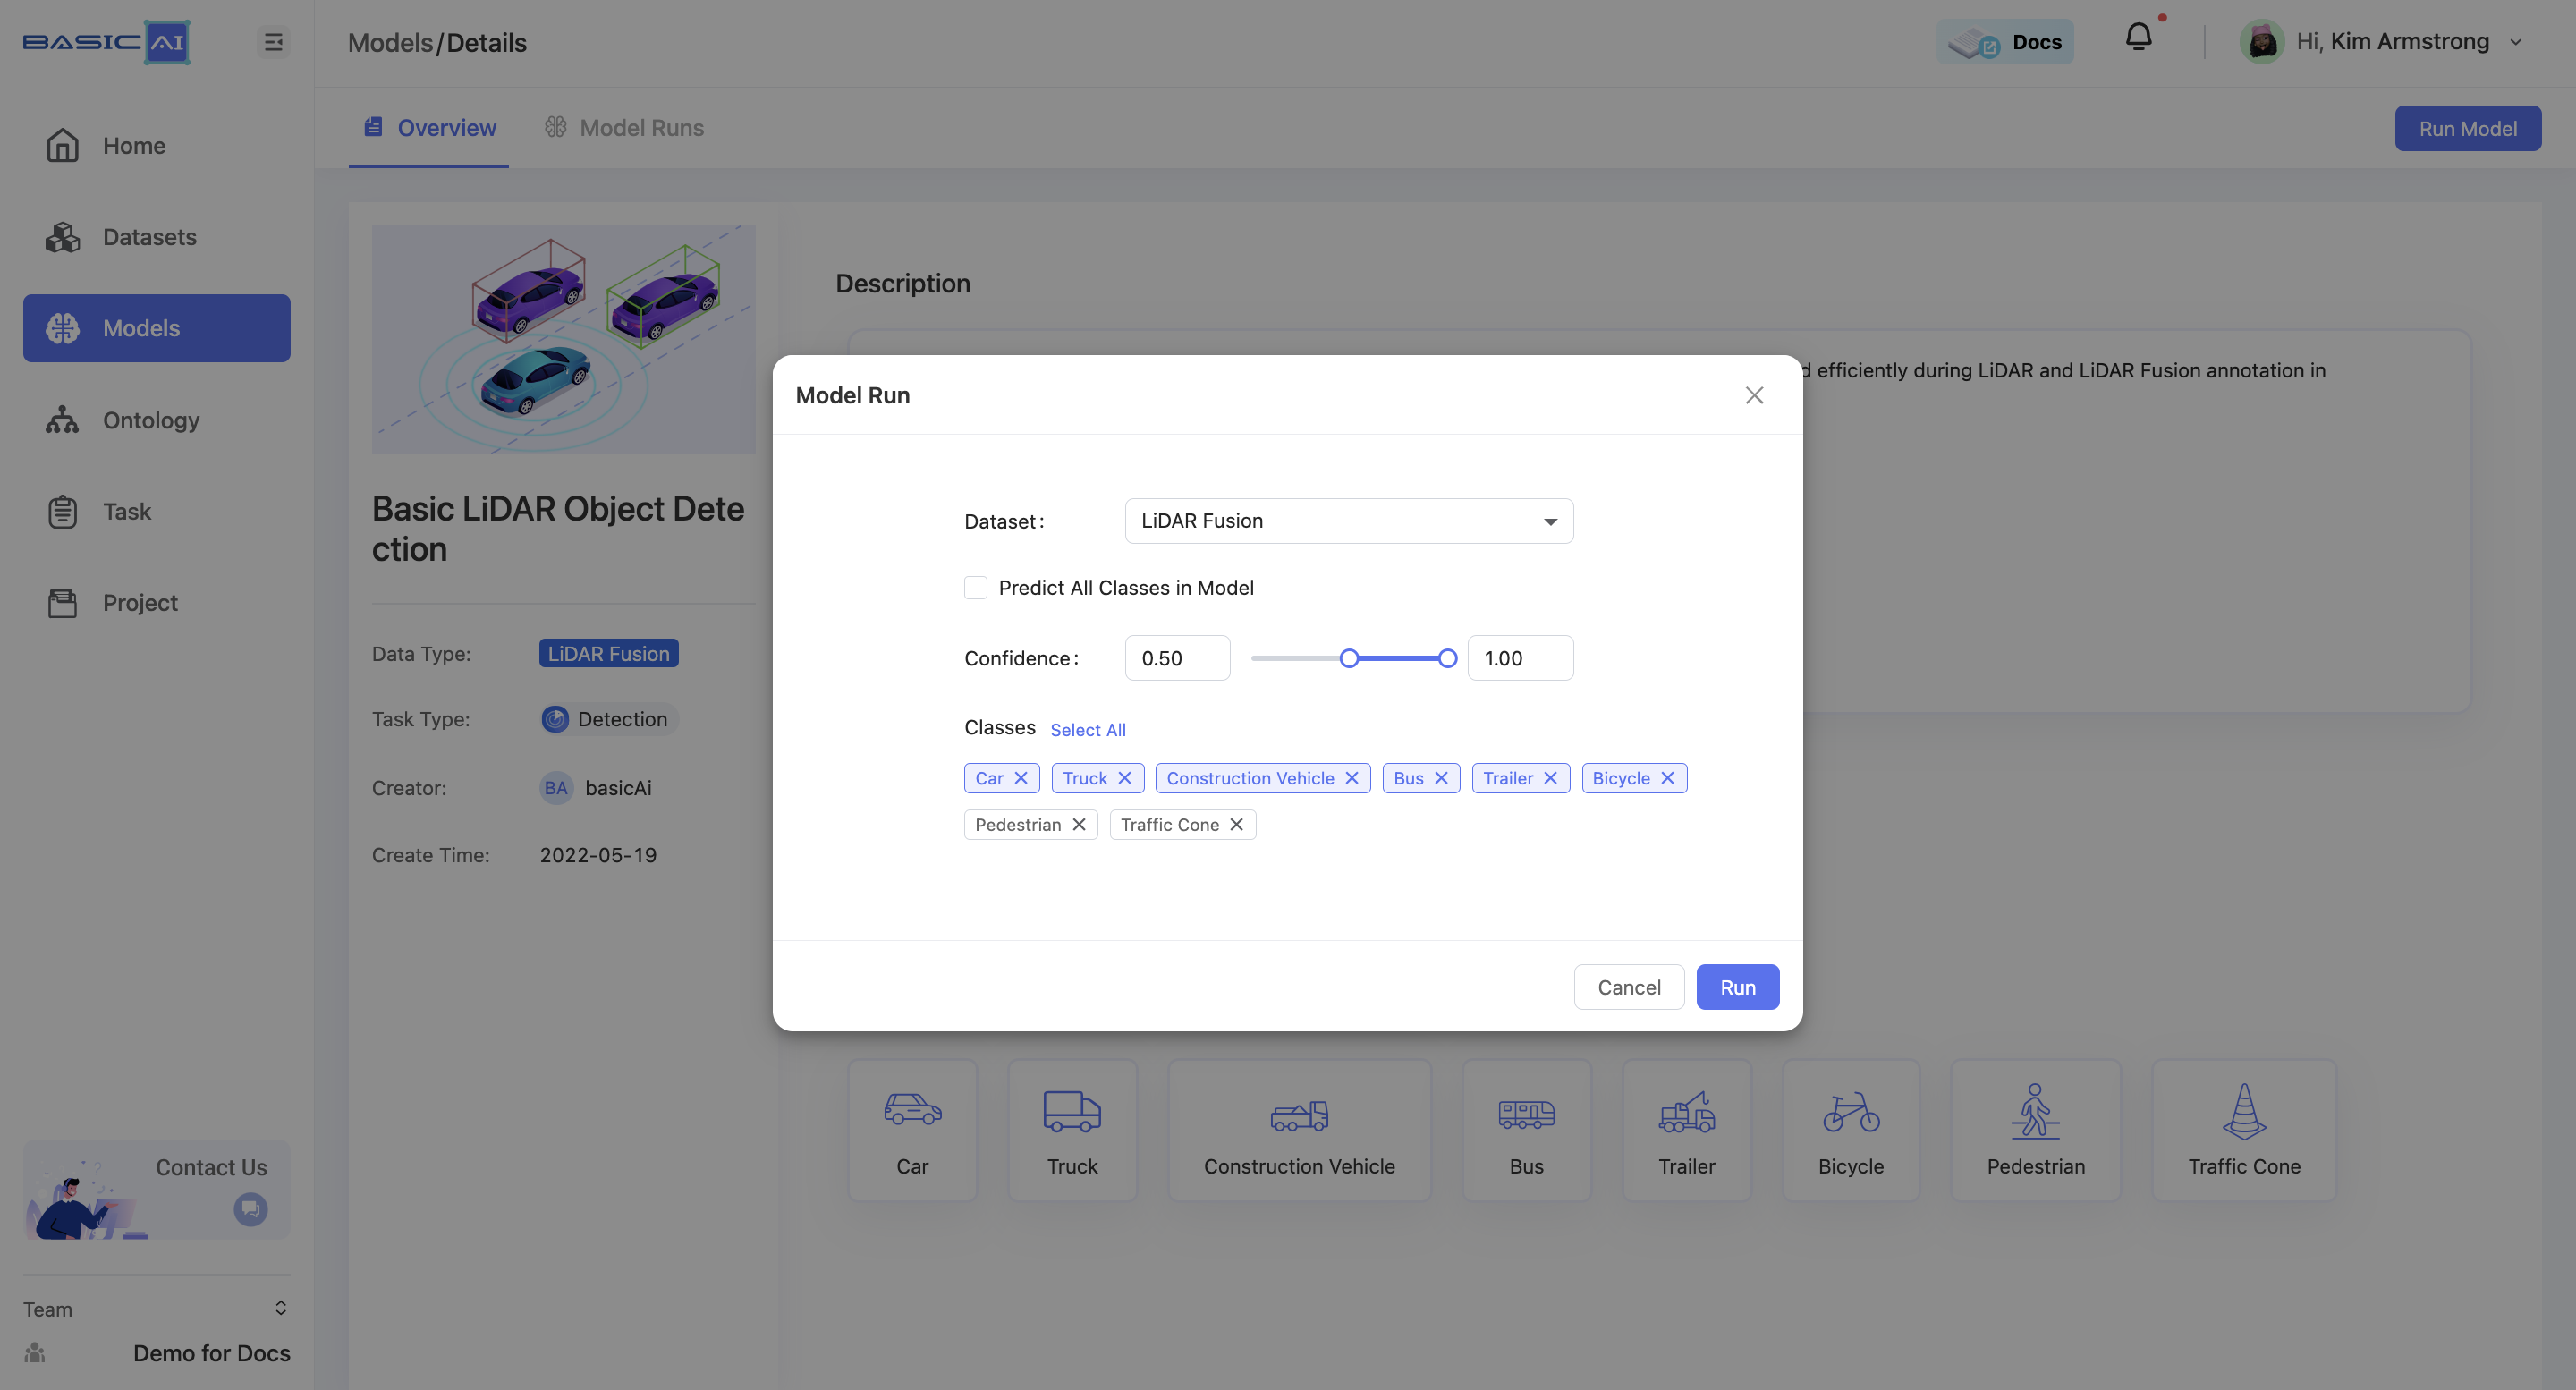Click the Ontology sidebar icon

(x=62, y=420)
